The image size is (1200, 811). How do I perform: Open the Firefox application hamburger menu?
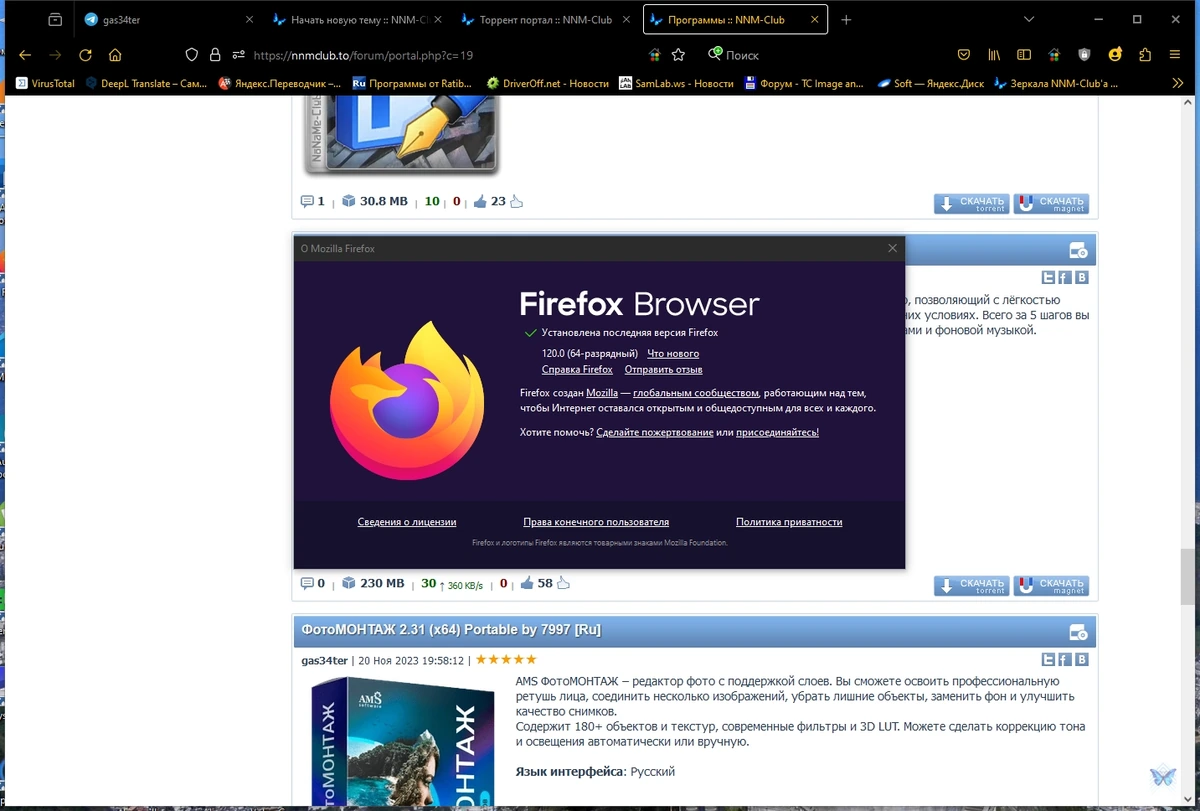pyautogui.click(x=1175, y=55)
